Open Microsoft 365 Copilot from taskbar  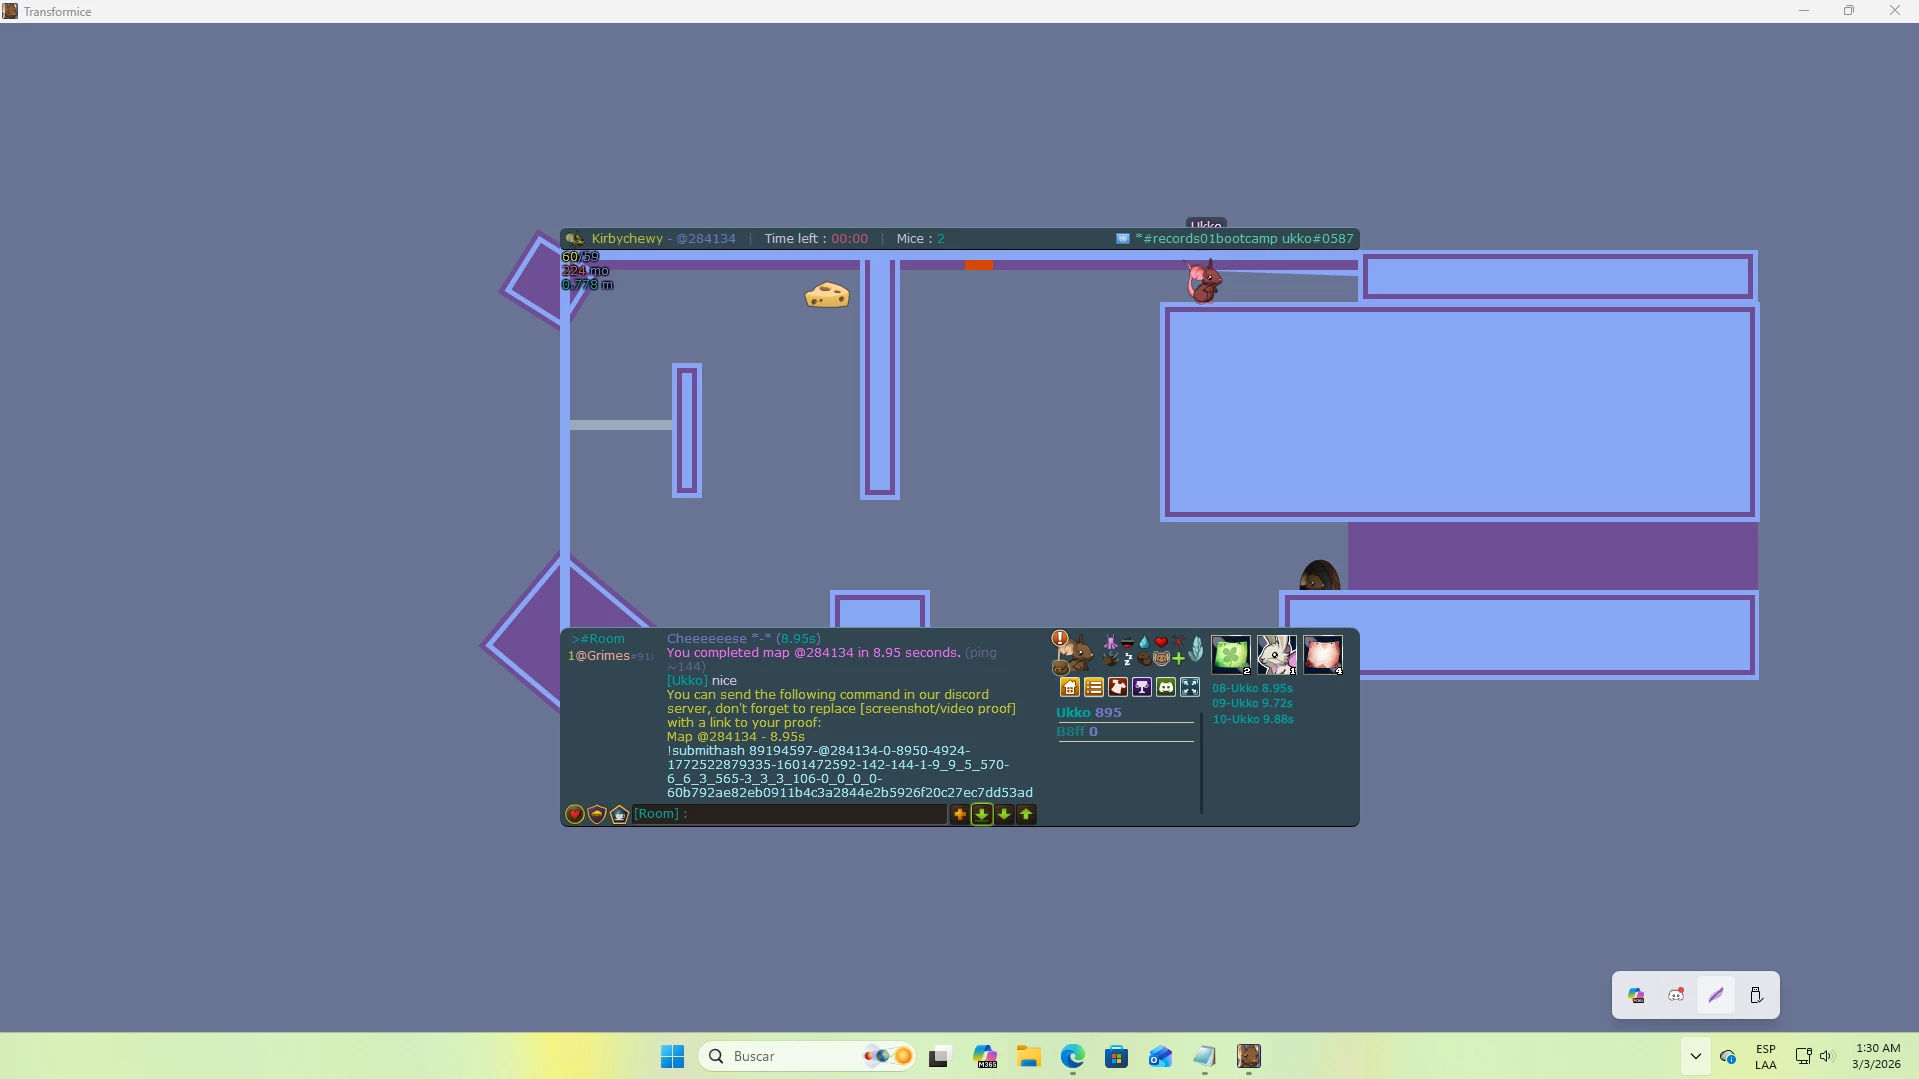[985, 1056]
